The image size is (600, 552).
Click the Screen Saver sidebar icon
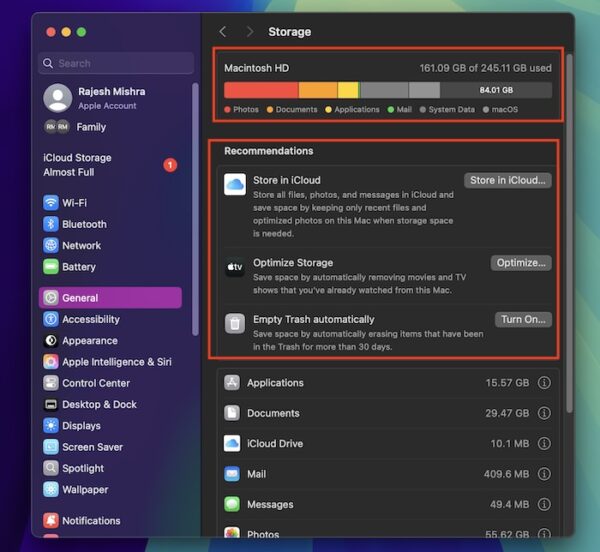51,447
